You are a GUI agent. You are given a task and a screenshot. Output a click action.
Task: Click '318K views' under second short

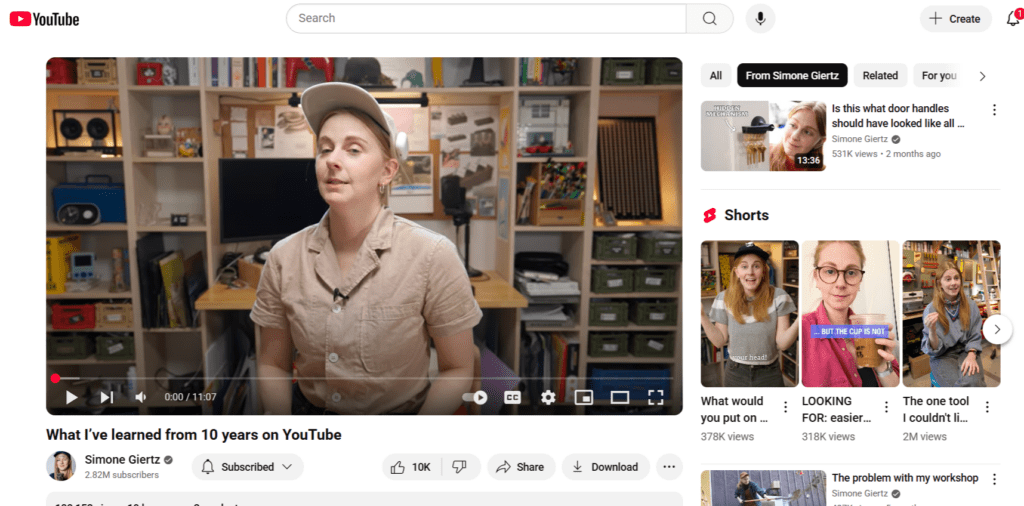coord(828,436)
